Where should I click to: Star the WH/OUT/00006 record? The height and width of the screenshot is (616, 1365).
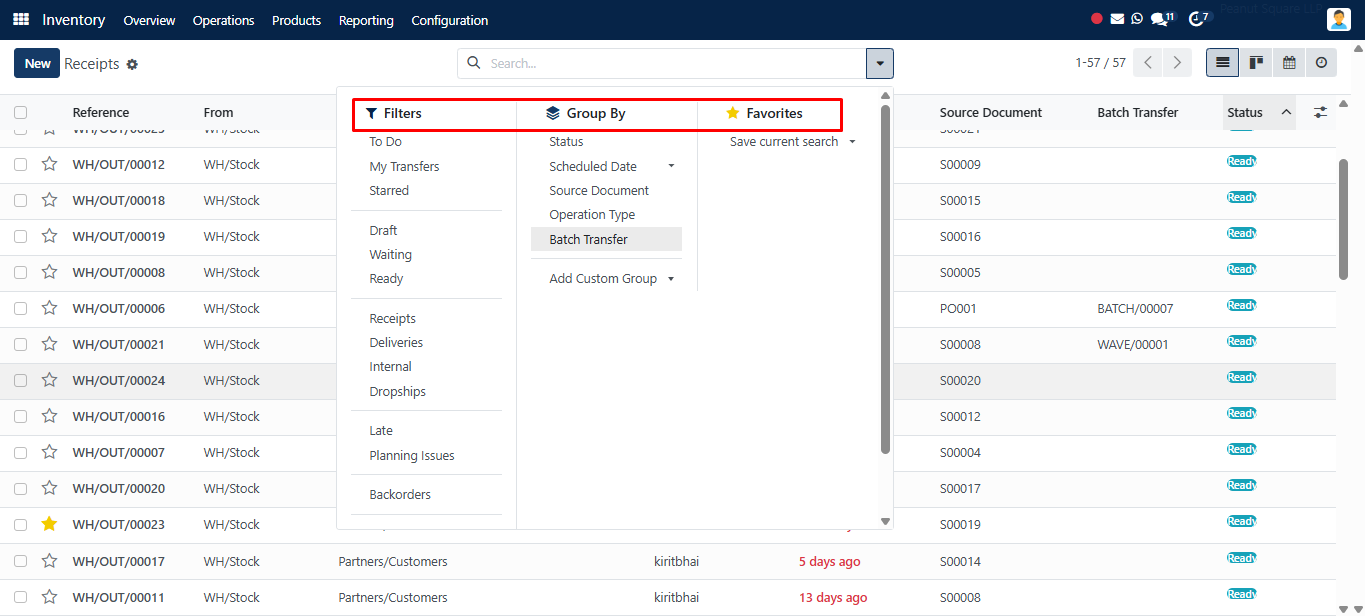(x=49, y=308)
